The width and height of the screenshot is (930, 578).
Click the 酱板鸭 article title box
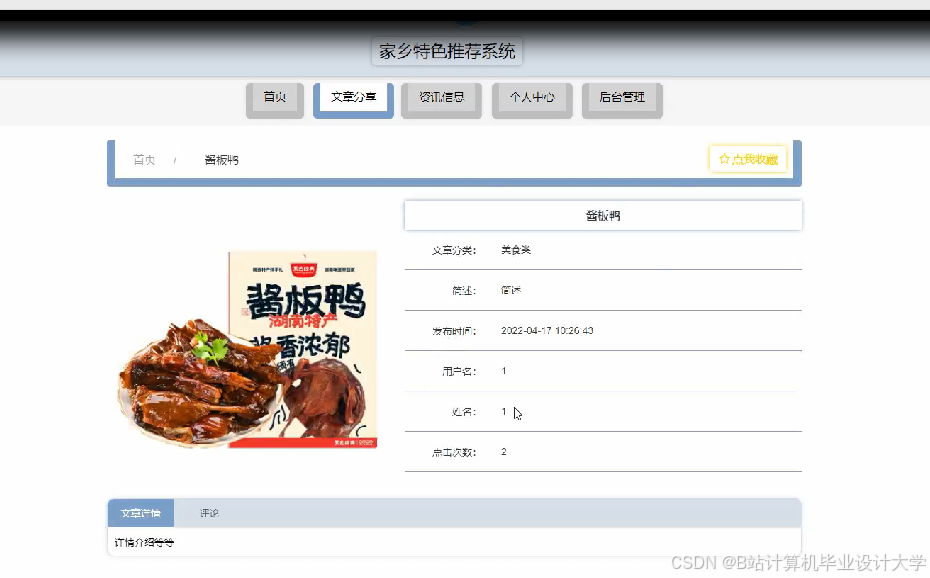click(x=603, y=215)
